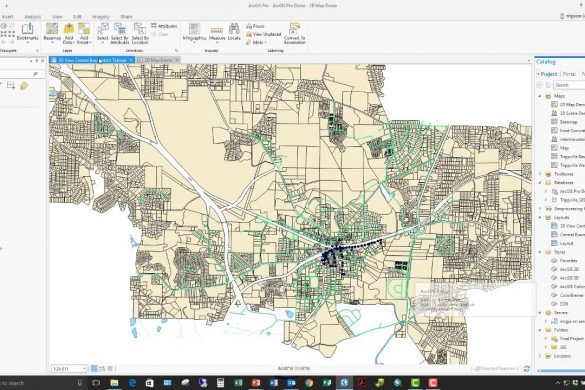585x390 pixels.
Task: Open the Basemap gallery button
Action: (52, 33)
